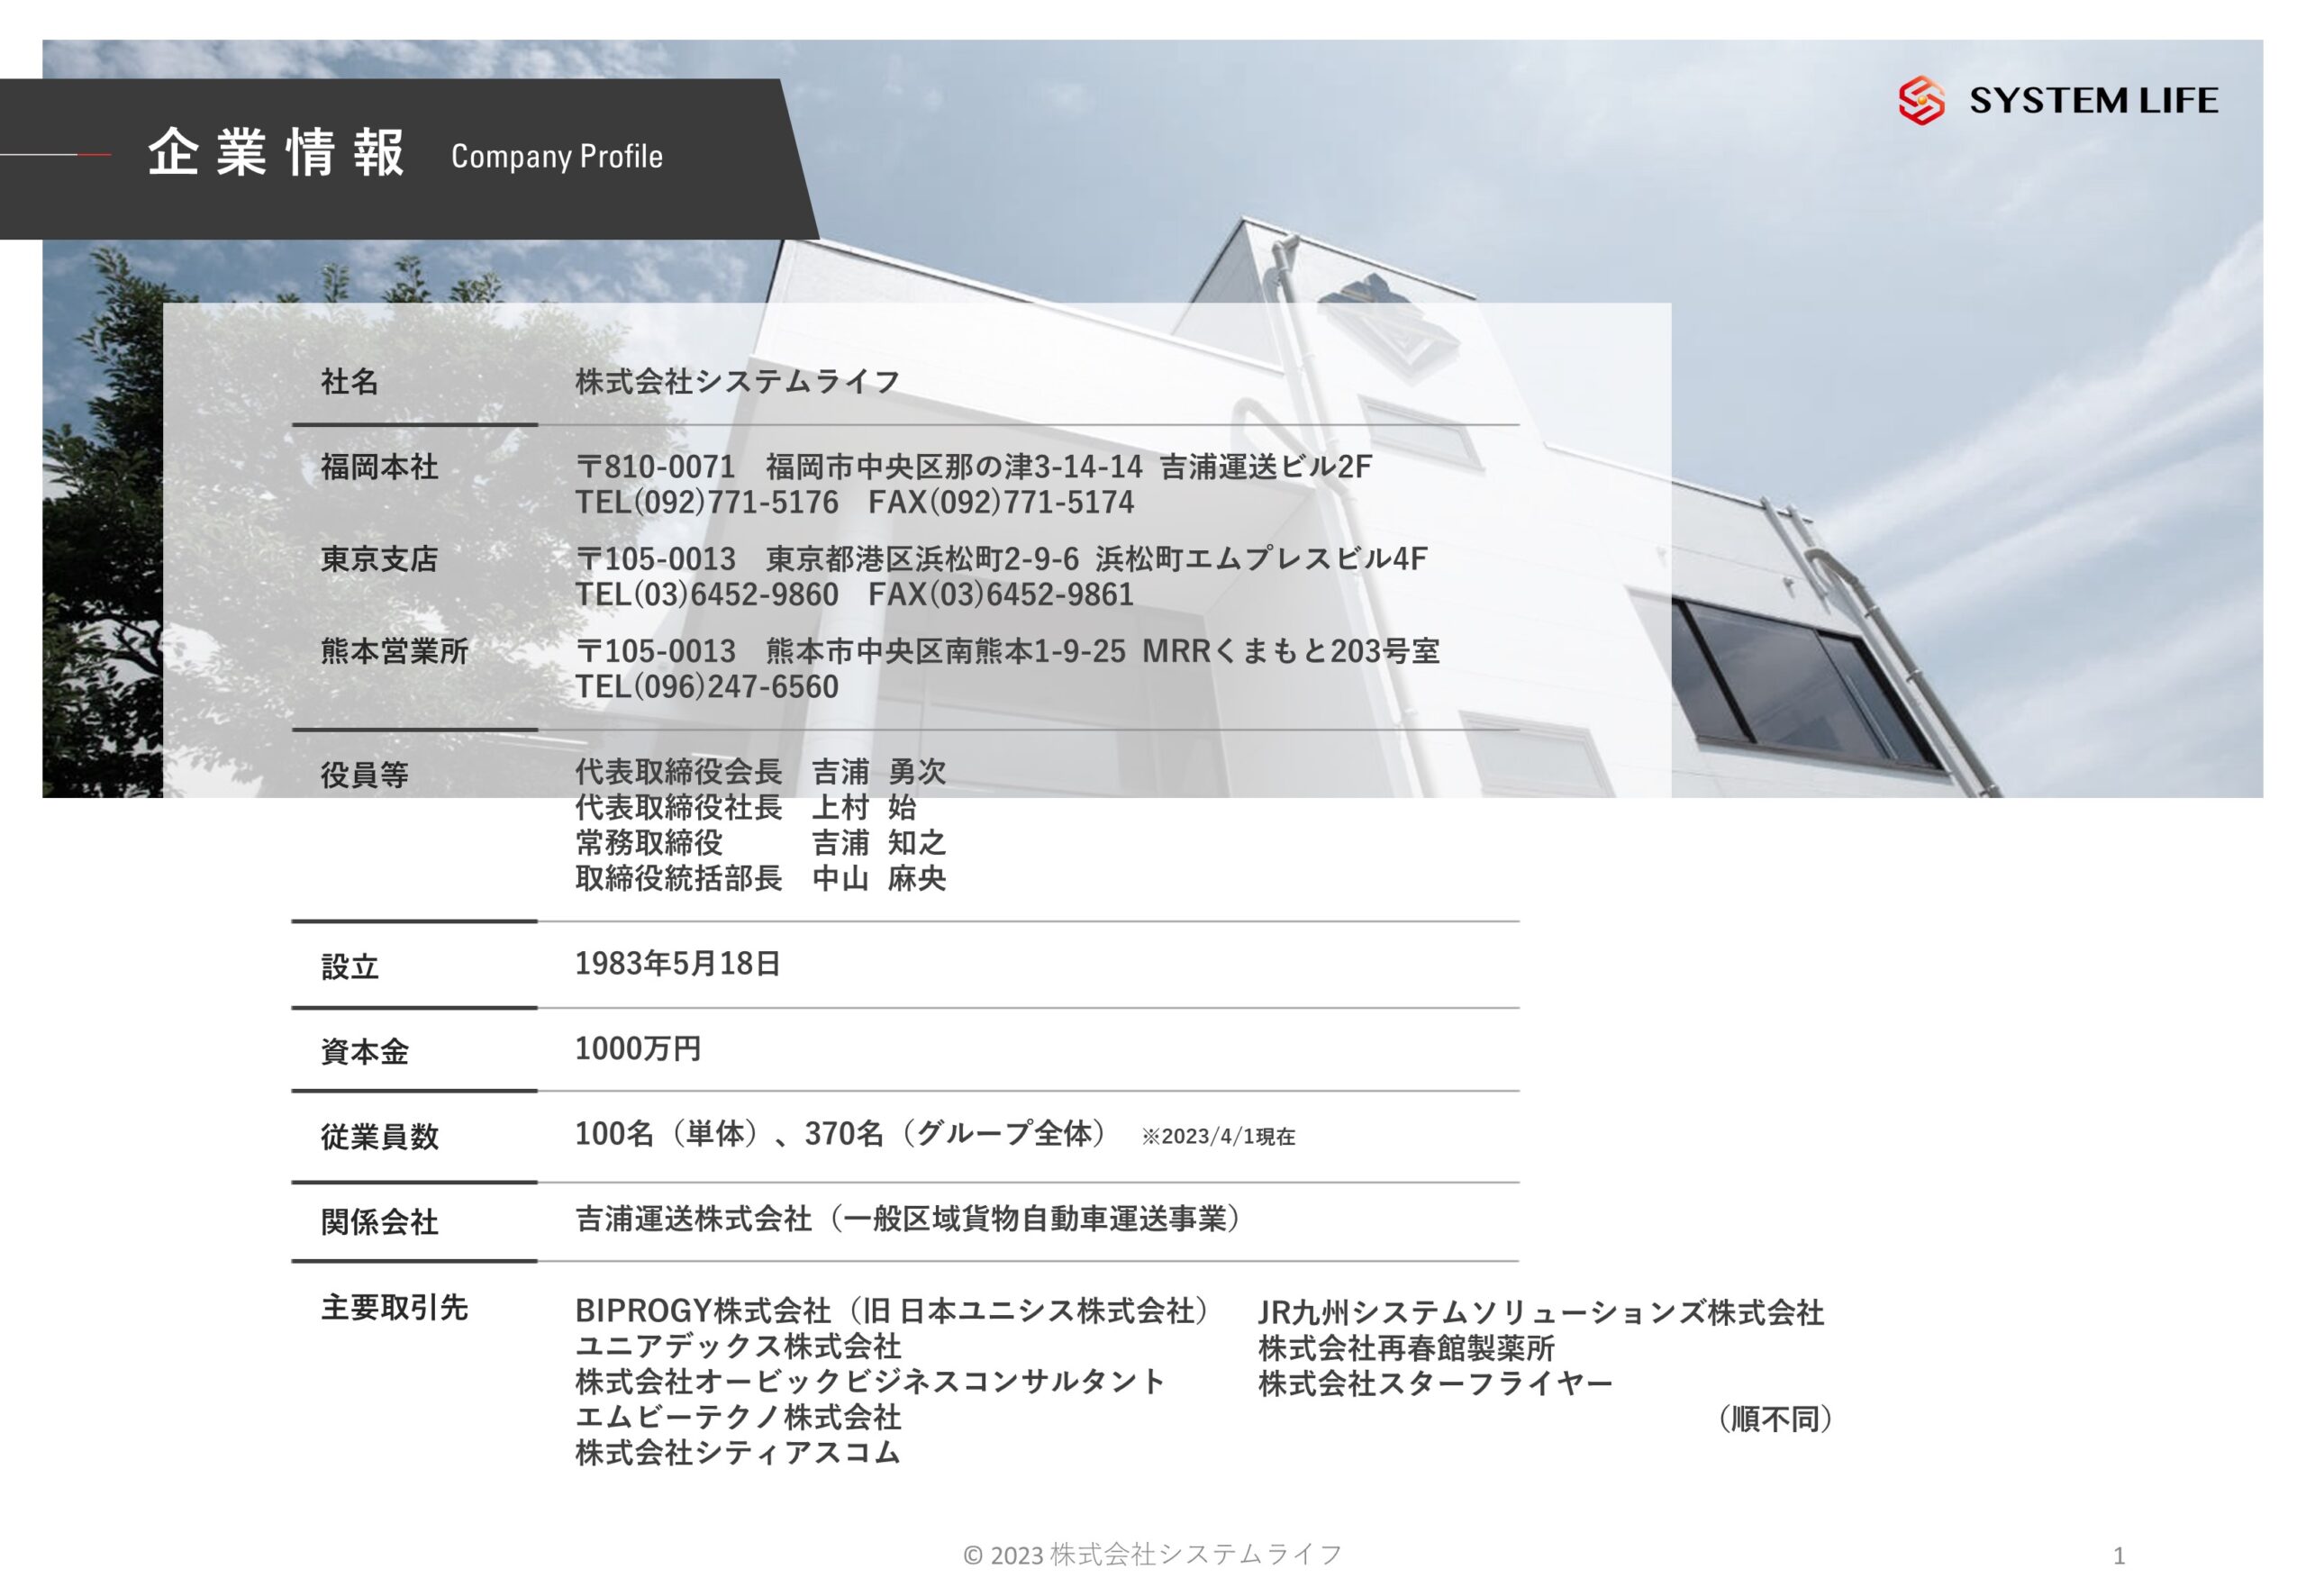The width and height of the screenshot is (2306, 1596).
Task: Click the 従業員数 label
Action: [379, 1136]
